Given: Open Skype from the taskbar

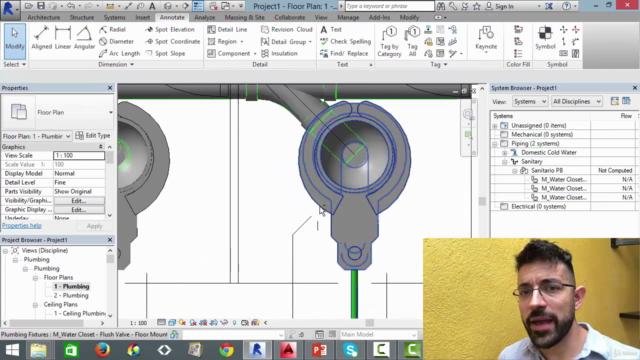Looking at the screenshot, I should (x=350, y=350).
